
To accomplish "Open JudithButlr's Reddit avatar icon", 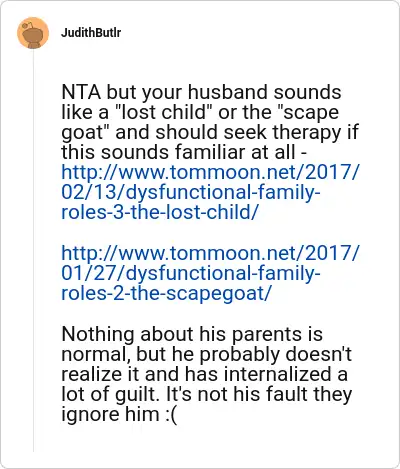I will [33, 33].
